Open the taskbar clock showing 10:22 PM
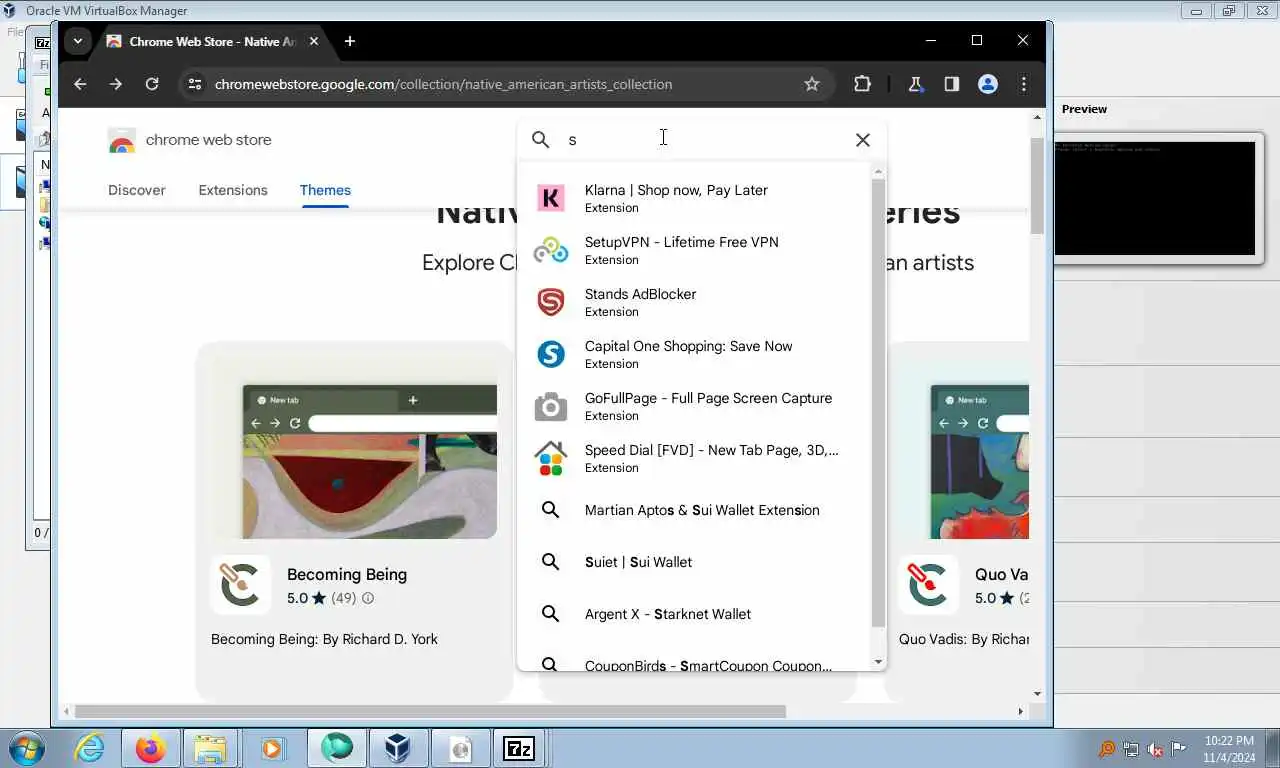The image size is (1280, 768). [x=1229, y=749]
